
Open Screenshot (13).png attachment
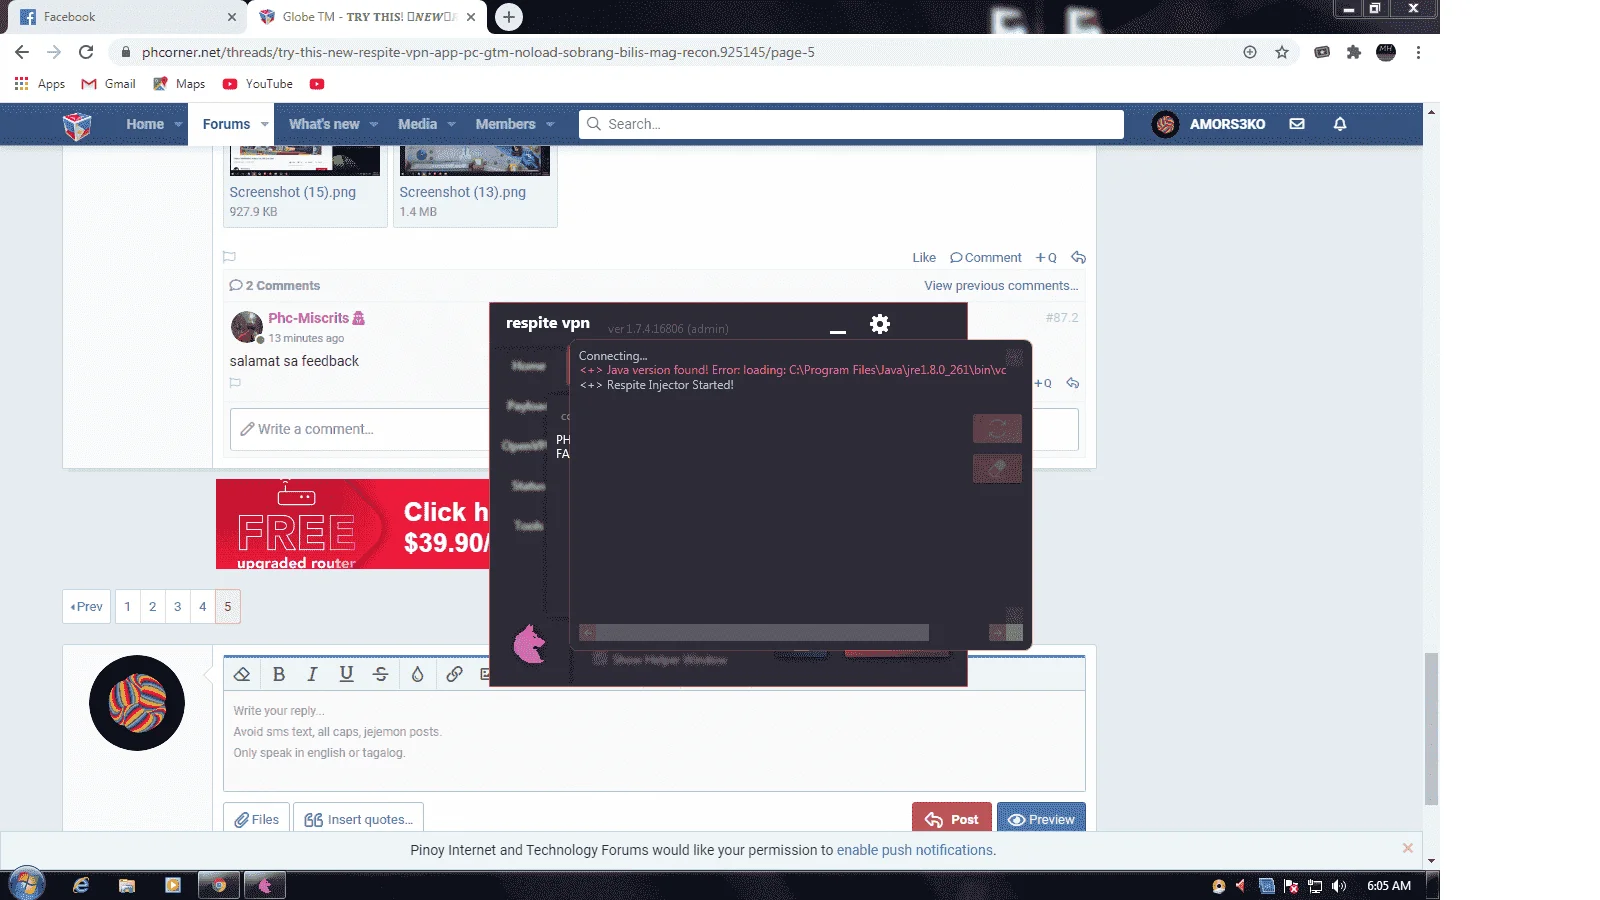click(462, 192)
